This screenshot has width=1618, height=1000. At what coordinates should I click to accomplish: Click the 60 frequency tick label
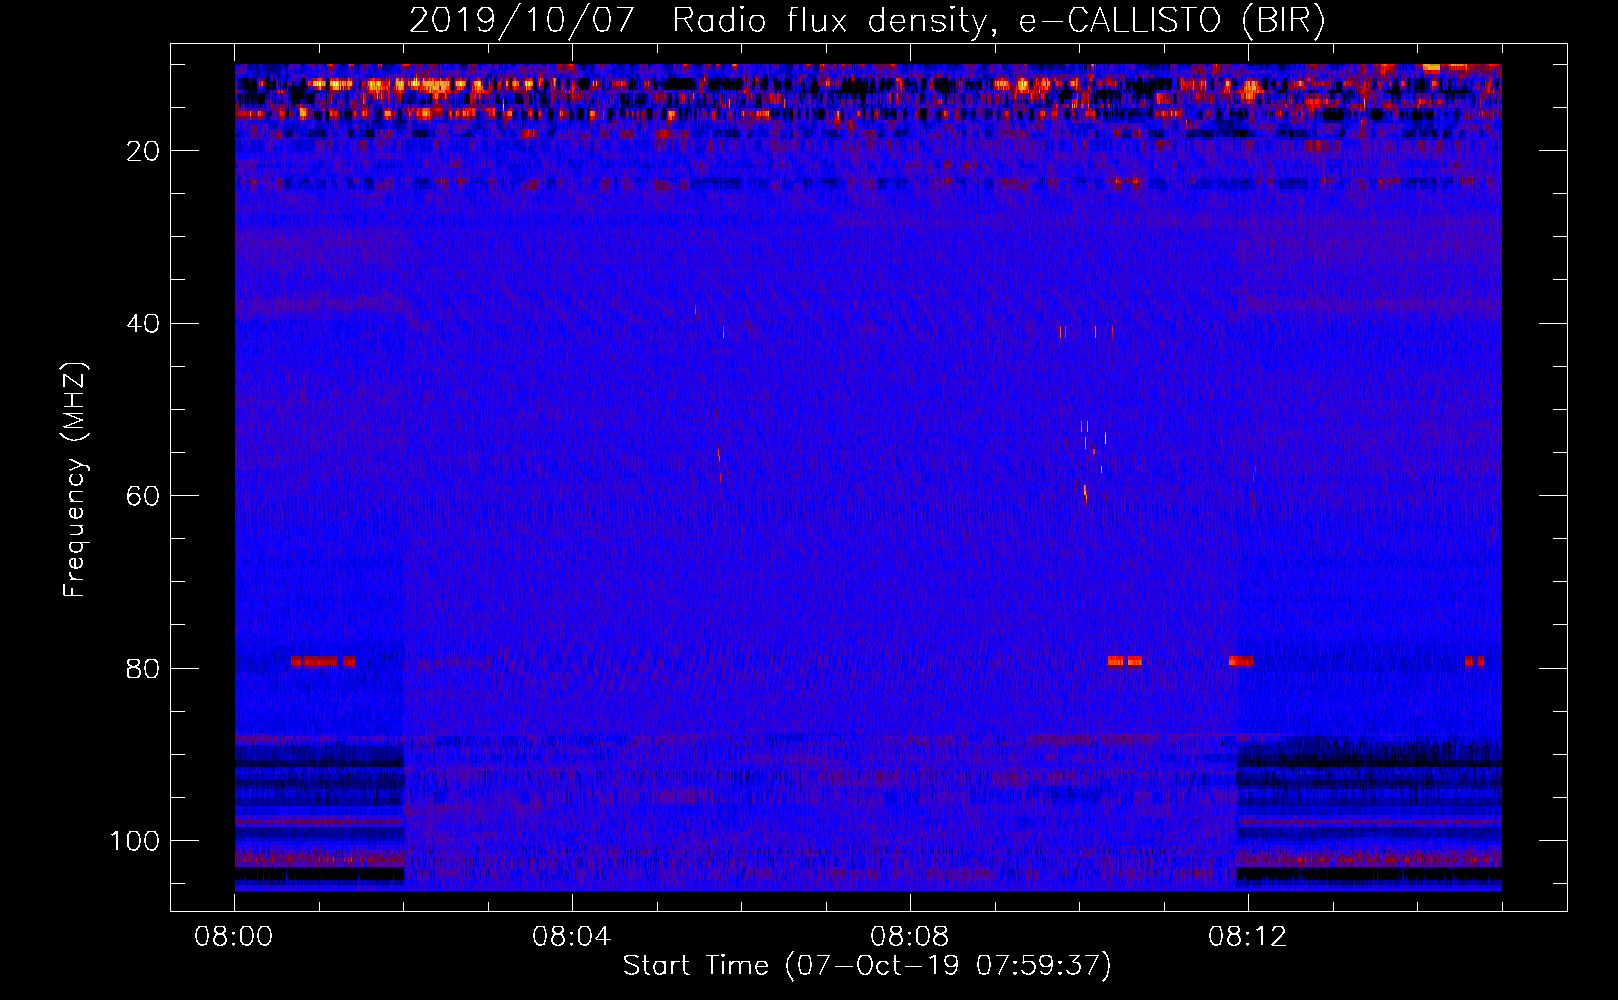click(x=143, y=496)
